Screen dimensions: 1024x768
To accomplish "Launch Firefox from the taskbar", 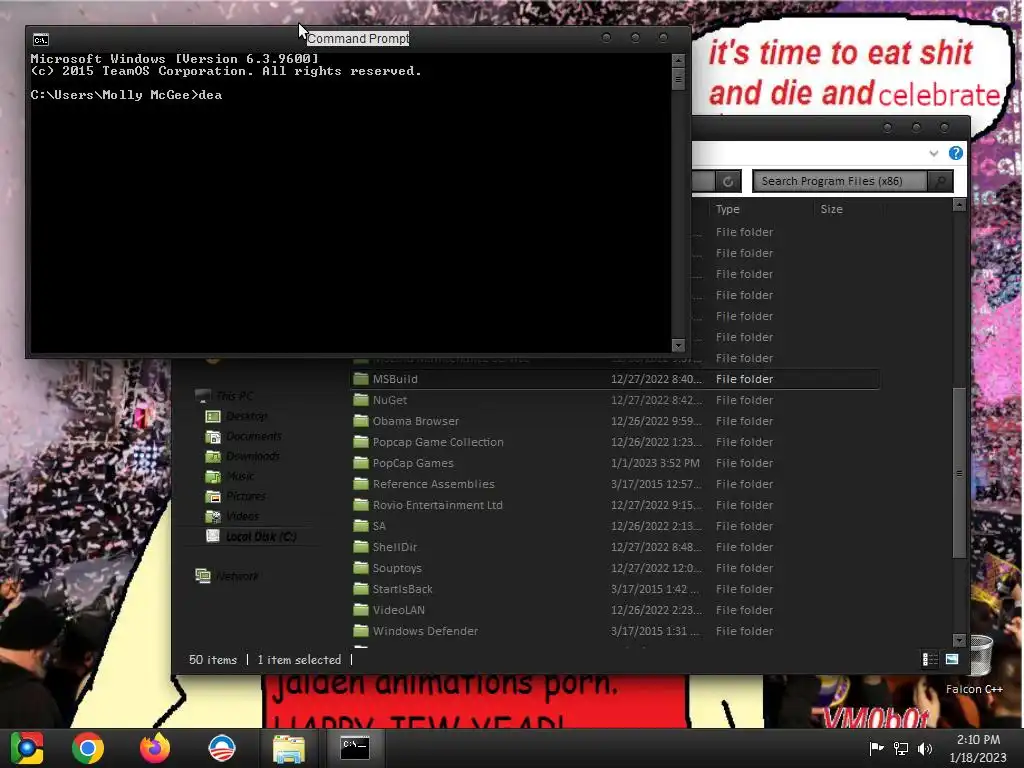I will [x=155, y=748].
